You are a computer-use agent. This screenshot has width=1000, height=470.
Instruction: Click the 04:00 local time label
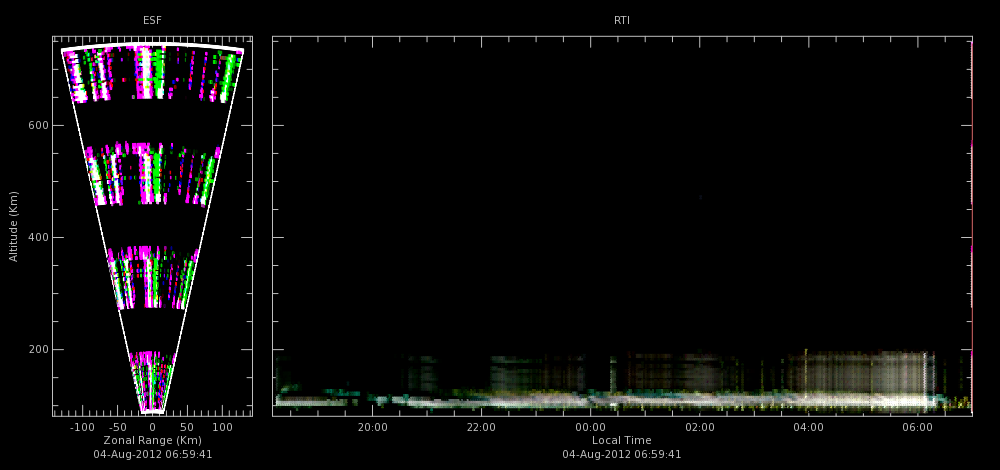coord(808,427)
